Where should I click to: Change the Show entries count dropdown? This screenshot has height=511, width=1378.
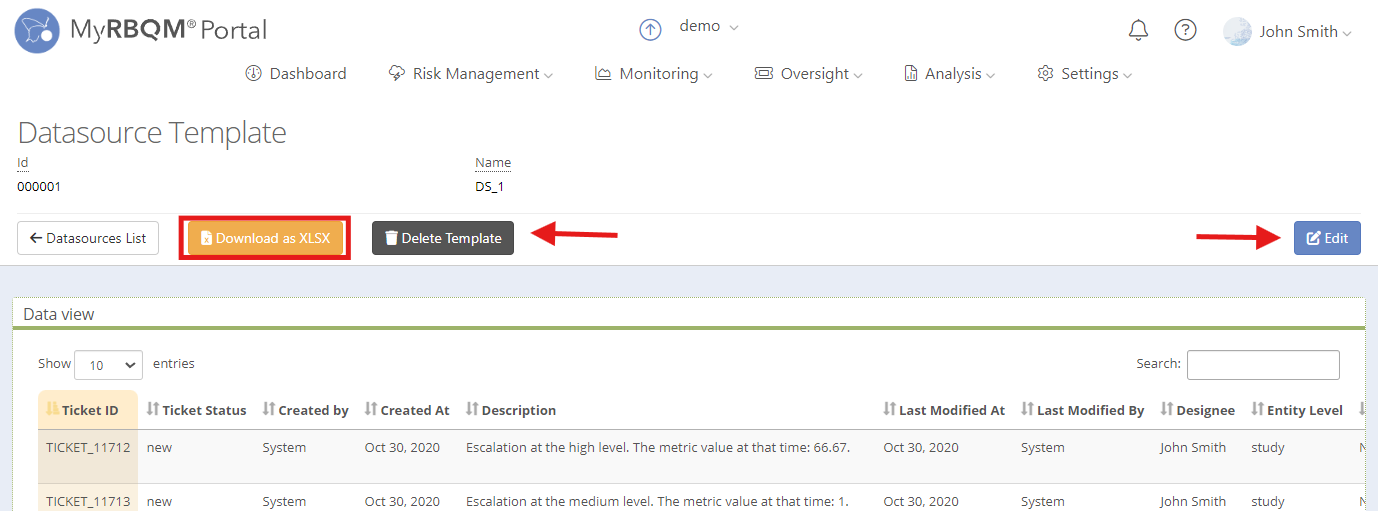[x=108, y=365]
